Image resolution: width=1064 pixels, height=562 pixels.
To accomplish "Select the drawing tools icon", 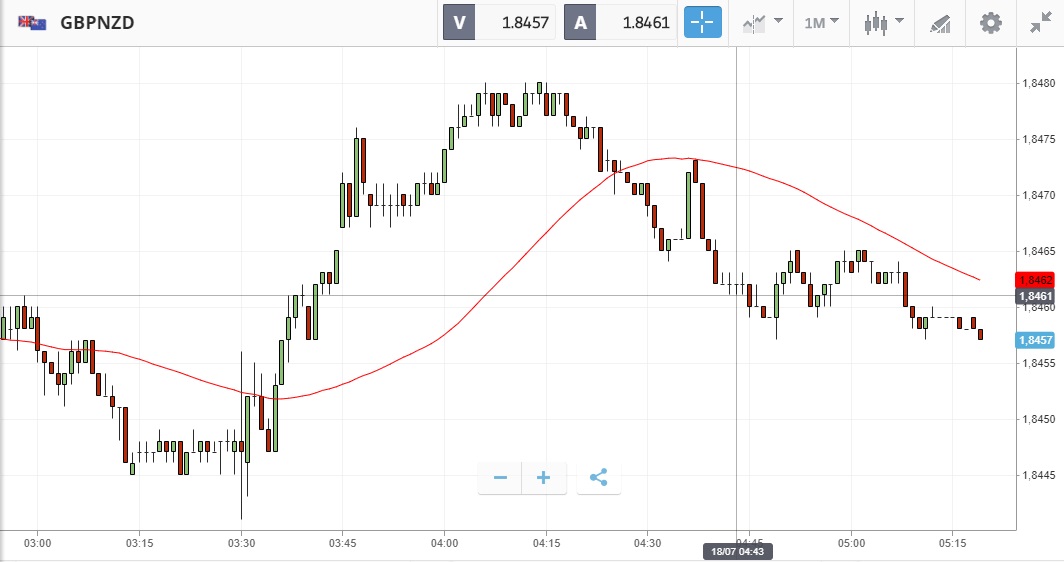I will (939, 22).
